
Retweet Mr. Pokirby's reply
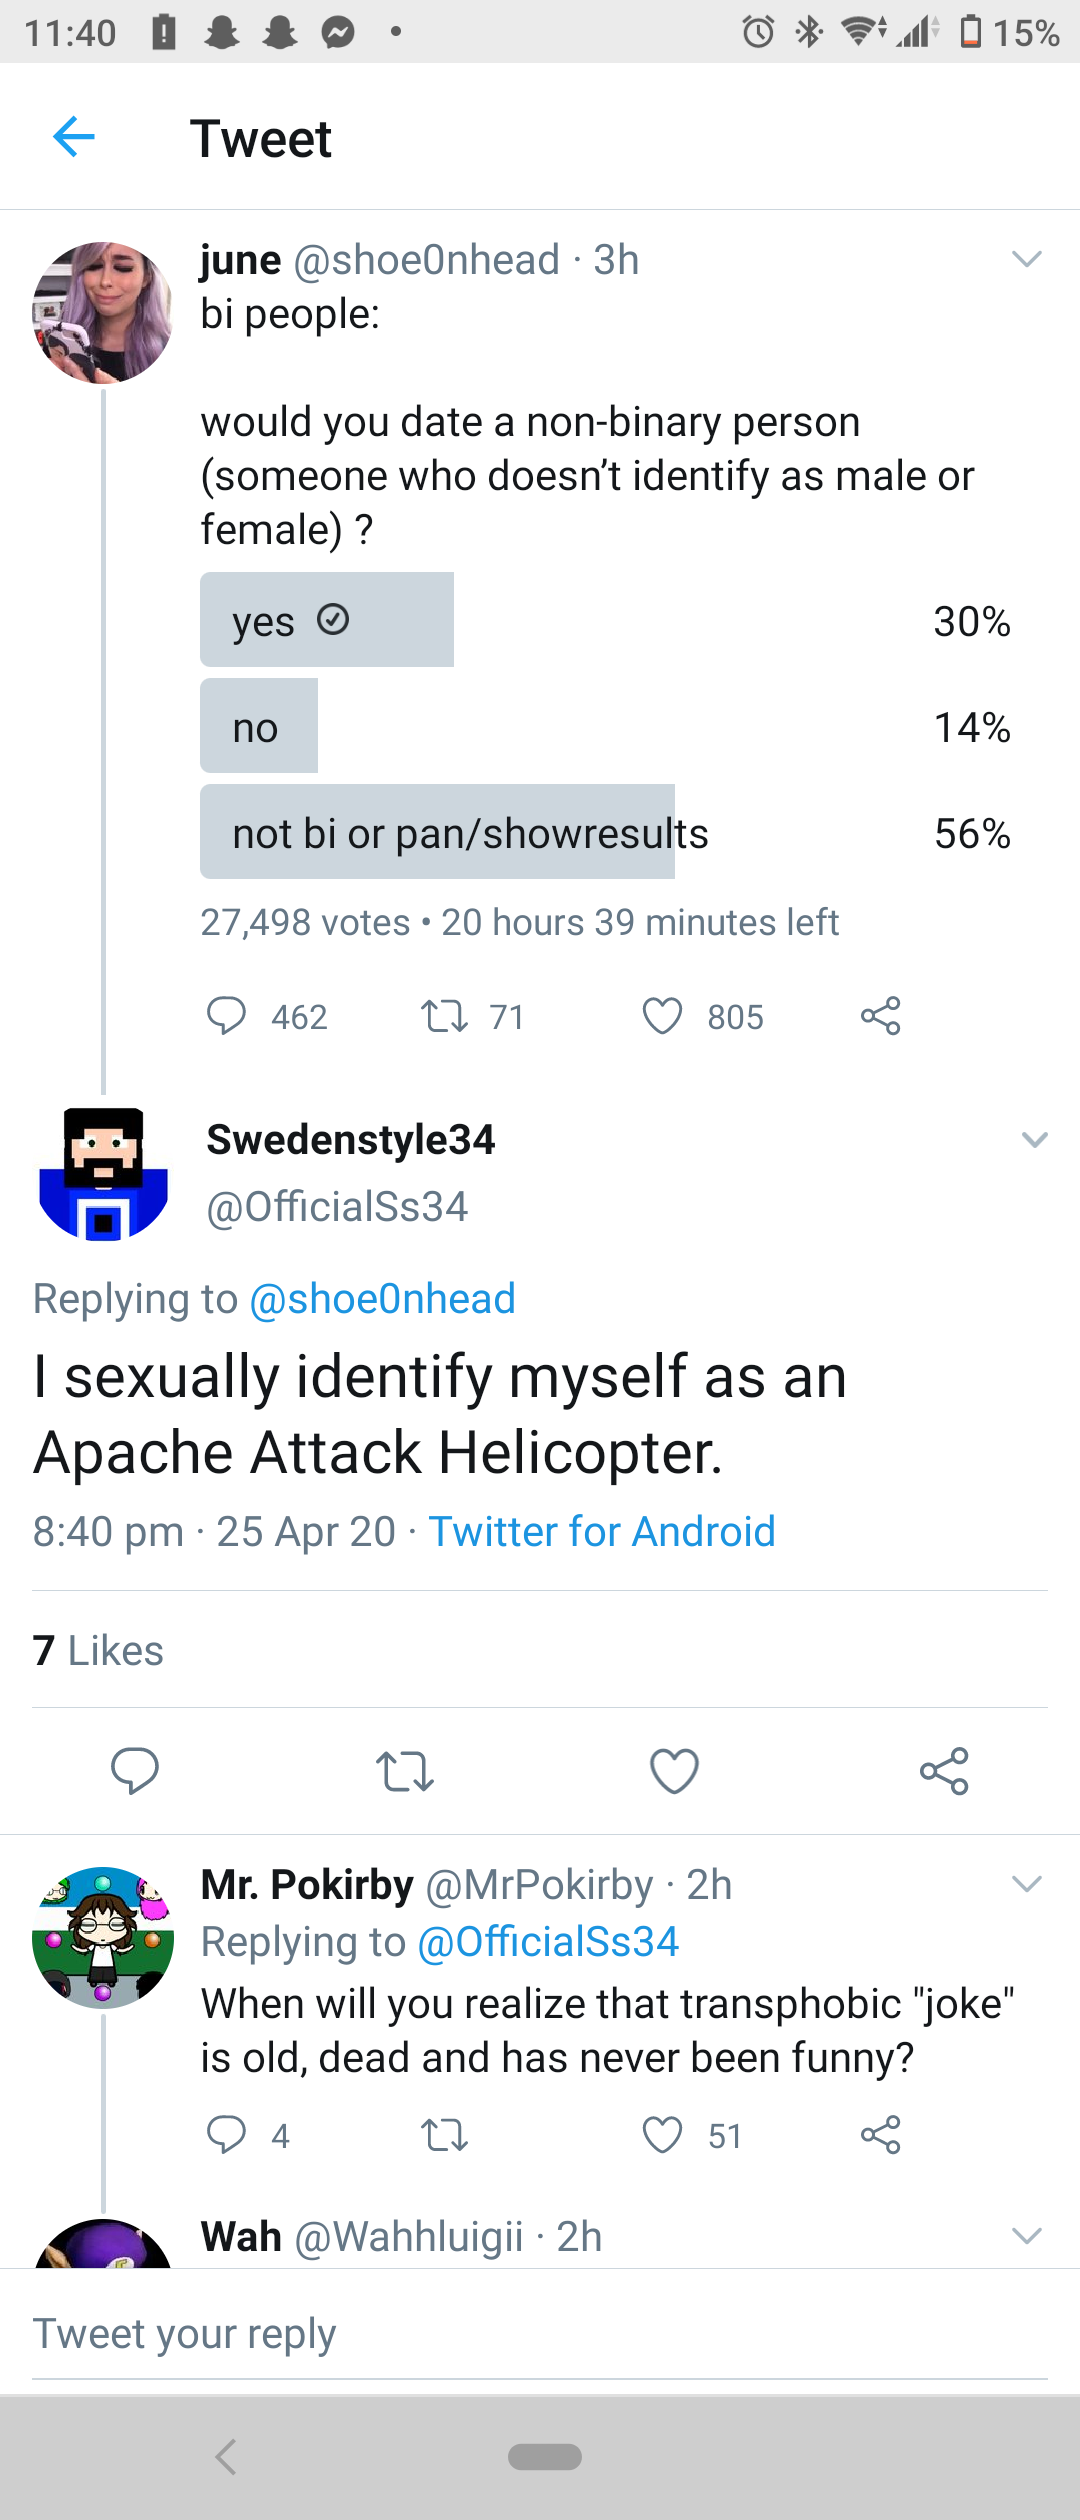point(444,2135)
